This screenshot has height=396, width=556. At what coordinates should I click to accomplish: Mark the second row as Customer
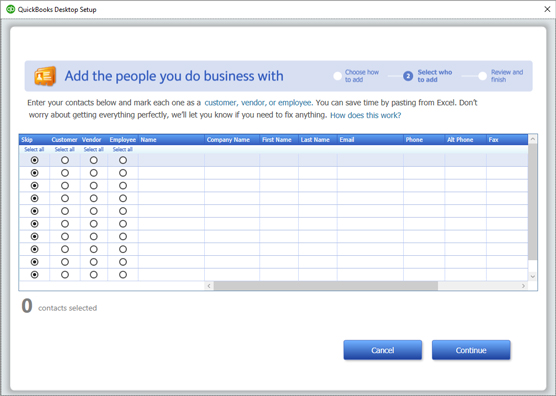[x=65, y=173]
